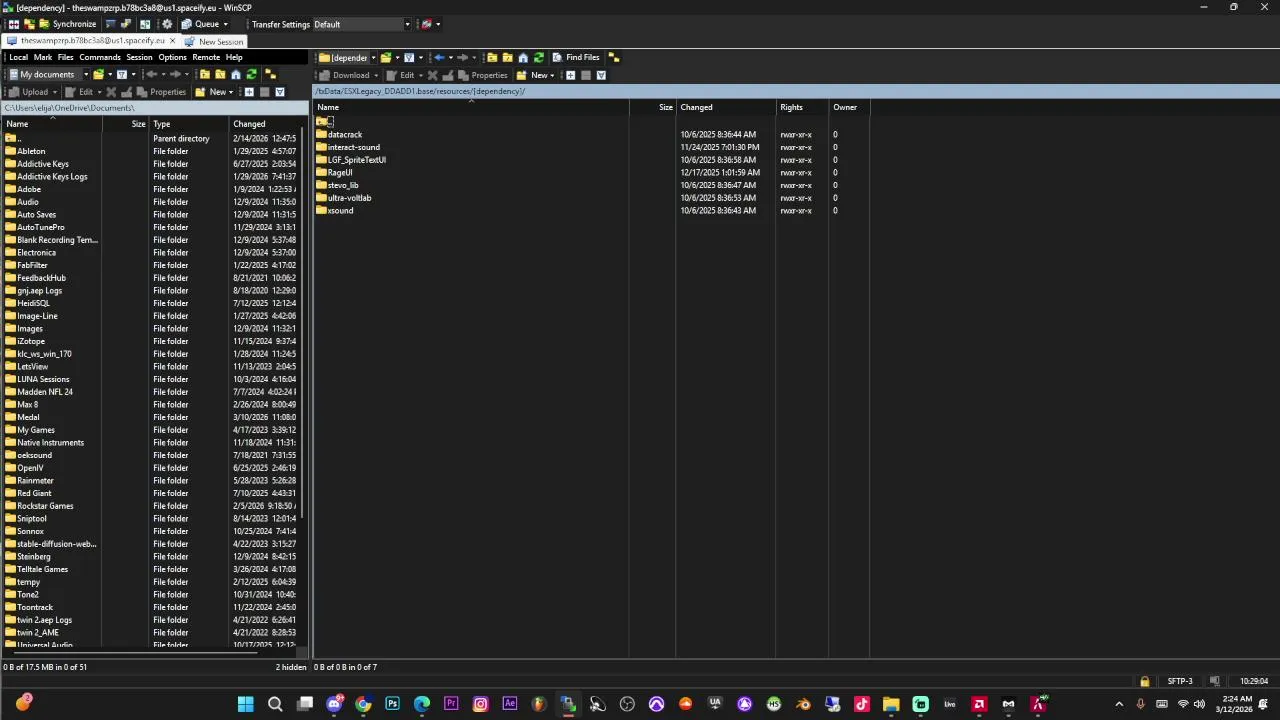This screenshot has height=720, width=1280.
Task: Refresh the remote panel with green icon
Action: point(538,57)
